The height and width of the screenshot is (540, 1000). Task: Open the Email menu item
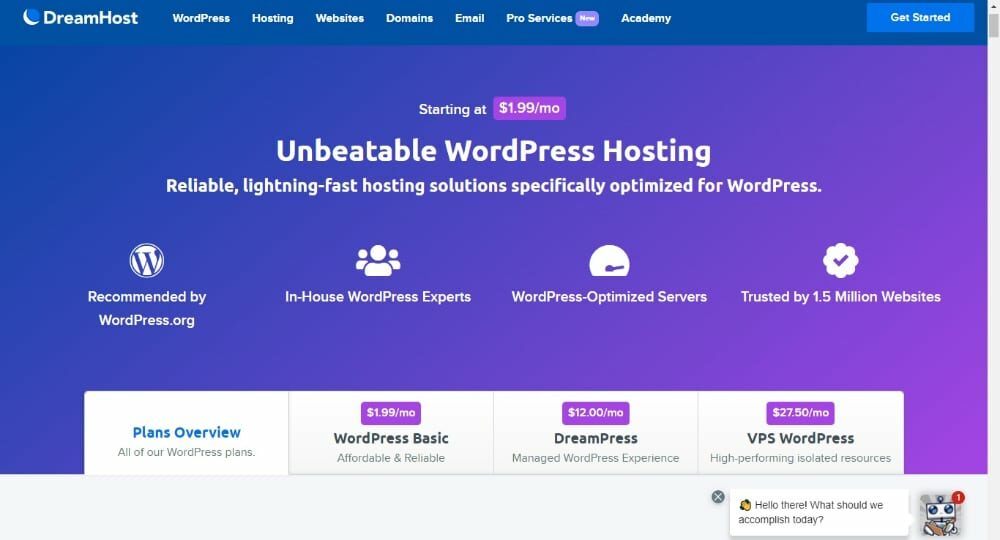[470, 18]
